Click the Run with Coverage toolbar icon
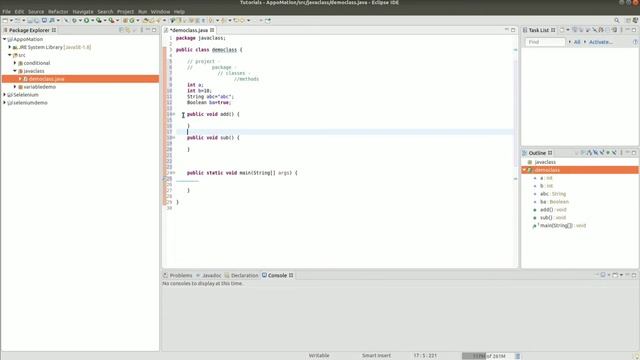 point(99,20)
